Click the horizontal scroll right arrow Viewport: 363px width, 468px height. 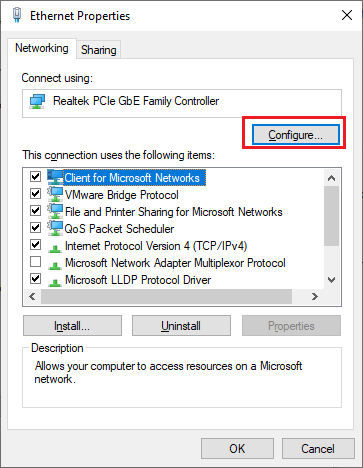click(314, 296)
